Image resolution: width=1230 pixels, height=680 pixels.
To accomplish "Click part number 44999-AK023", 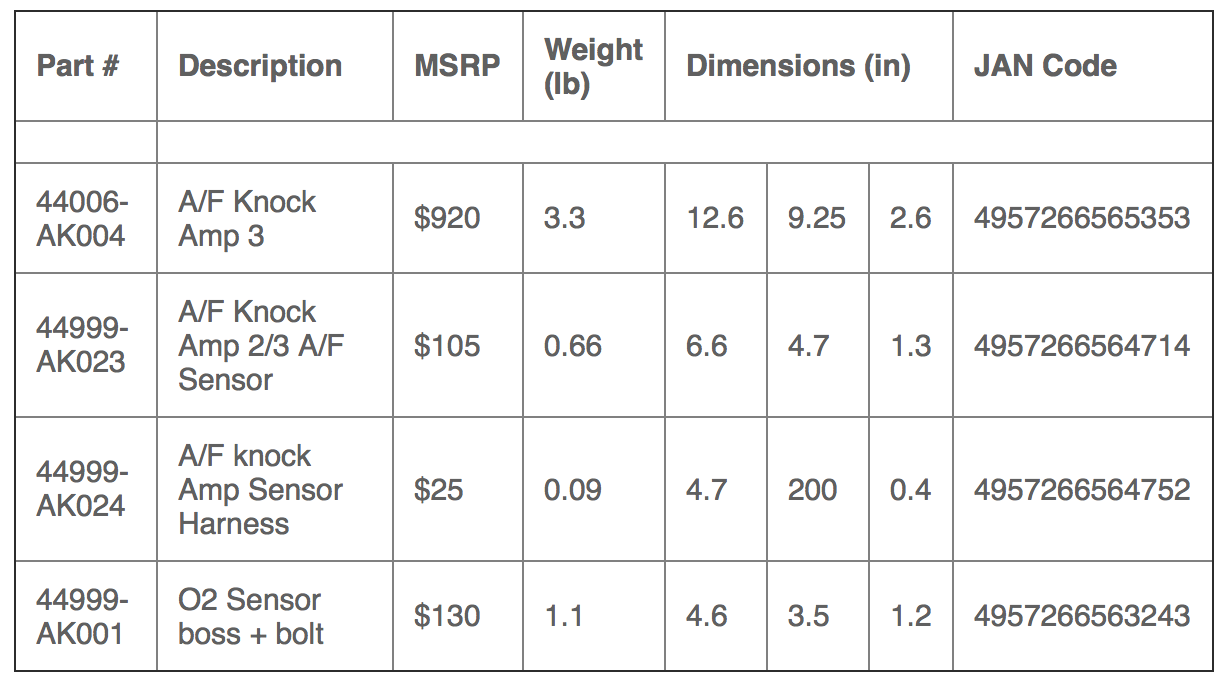I will pyautogui.click(x=82, y=345).
